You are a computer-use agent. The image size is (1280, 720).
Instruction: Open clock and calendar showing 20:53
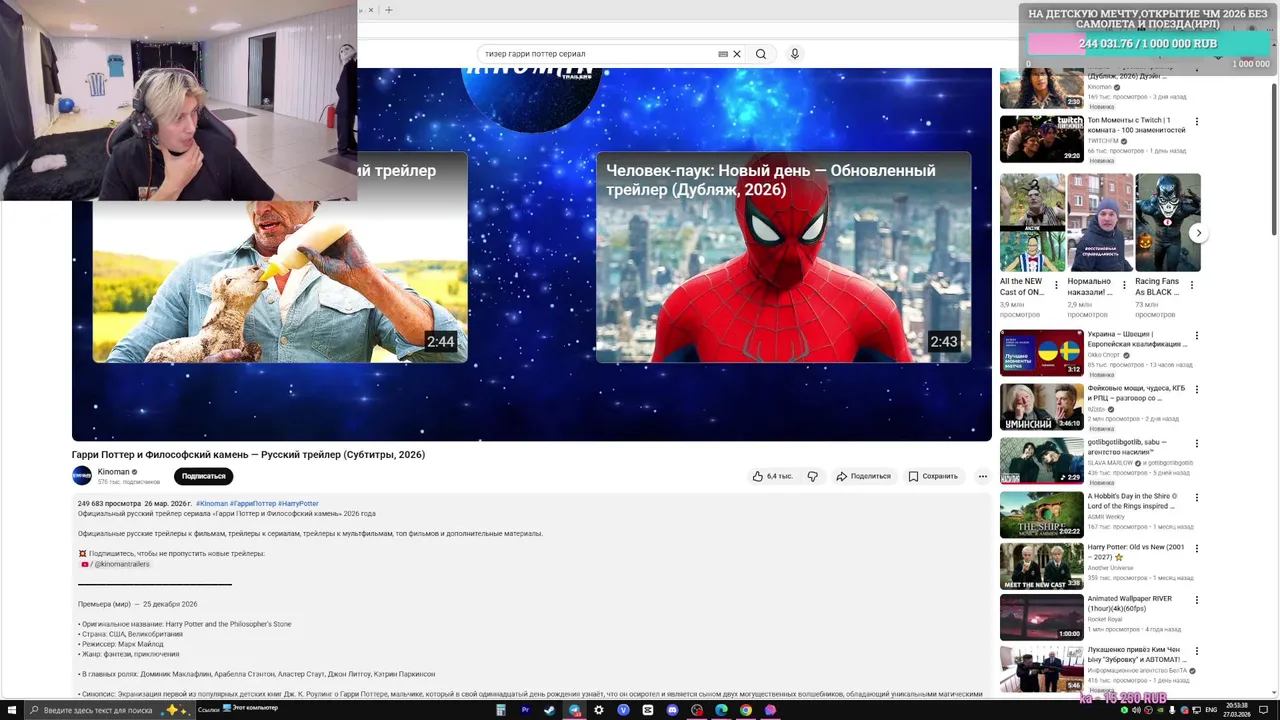click(x=1239, y=710)
